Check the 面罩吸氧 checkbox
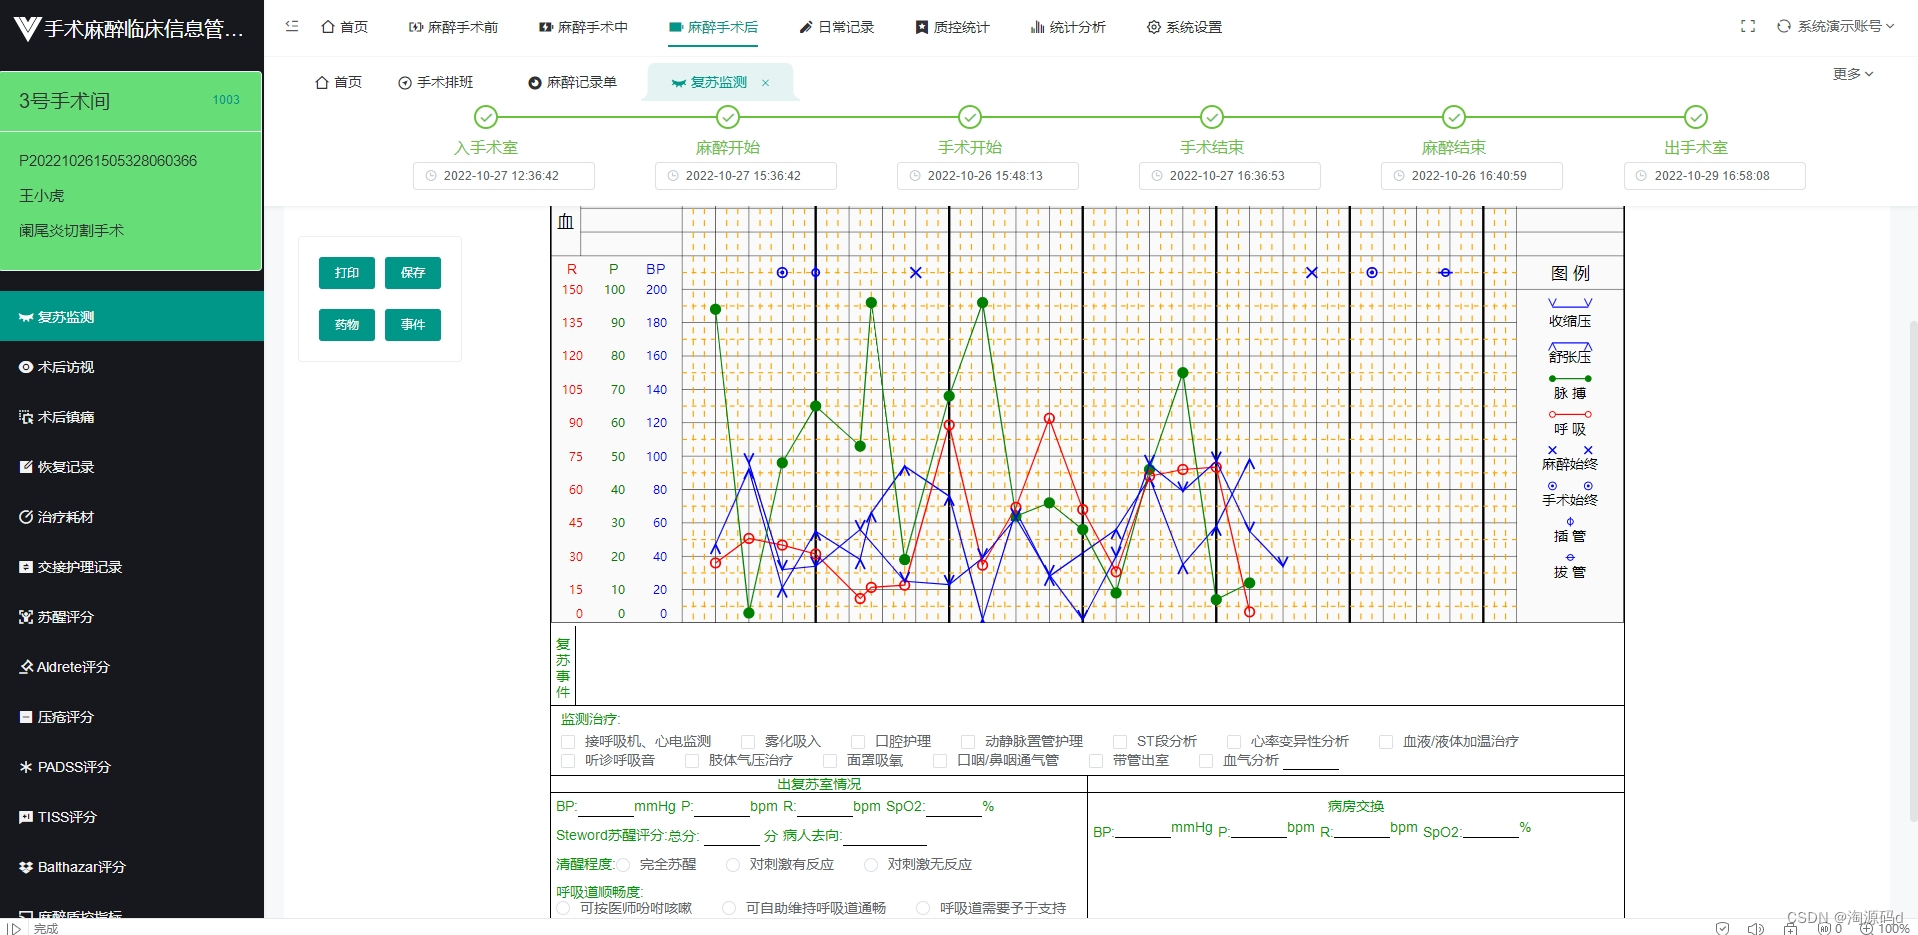 coord(830,761)
